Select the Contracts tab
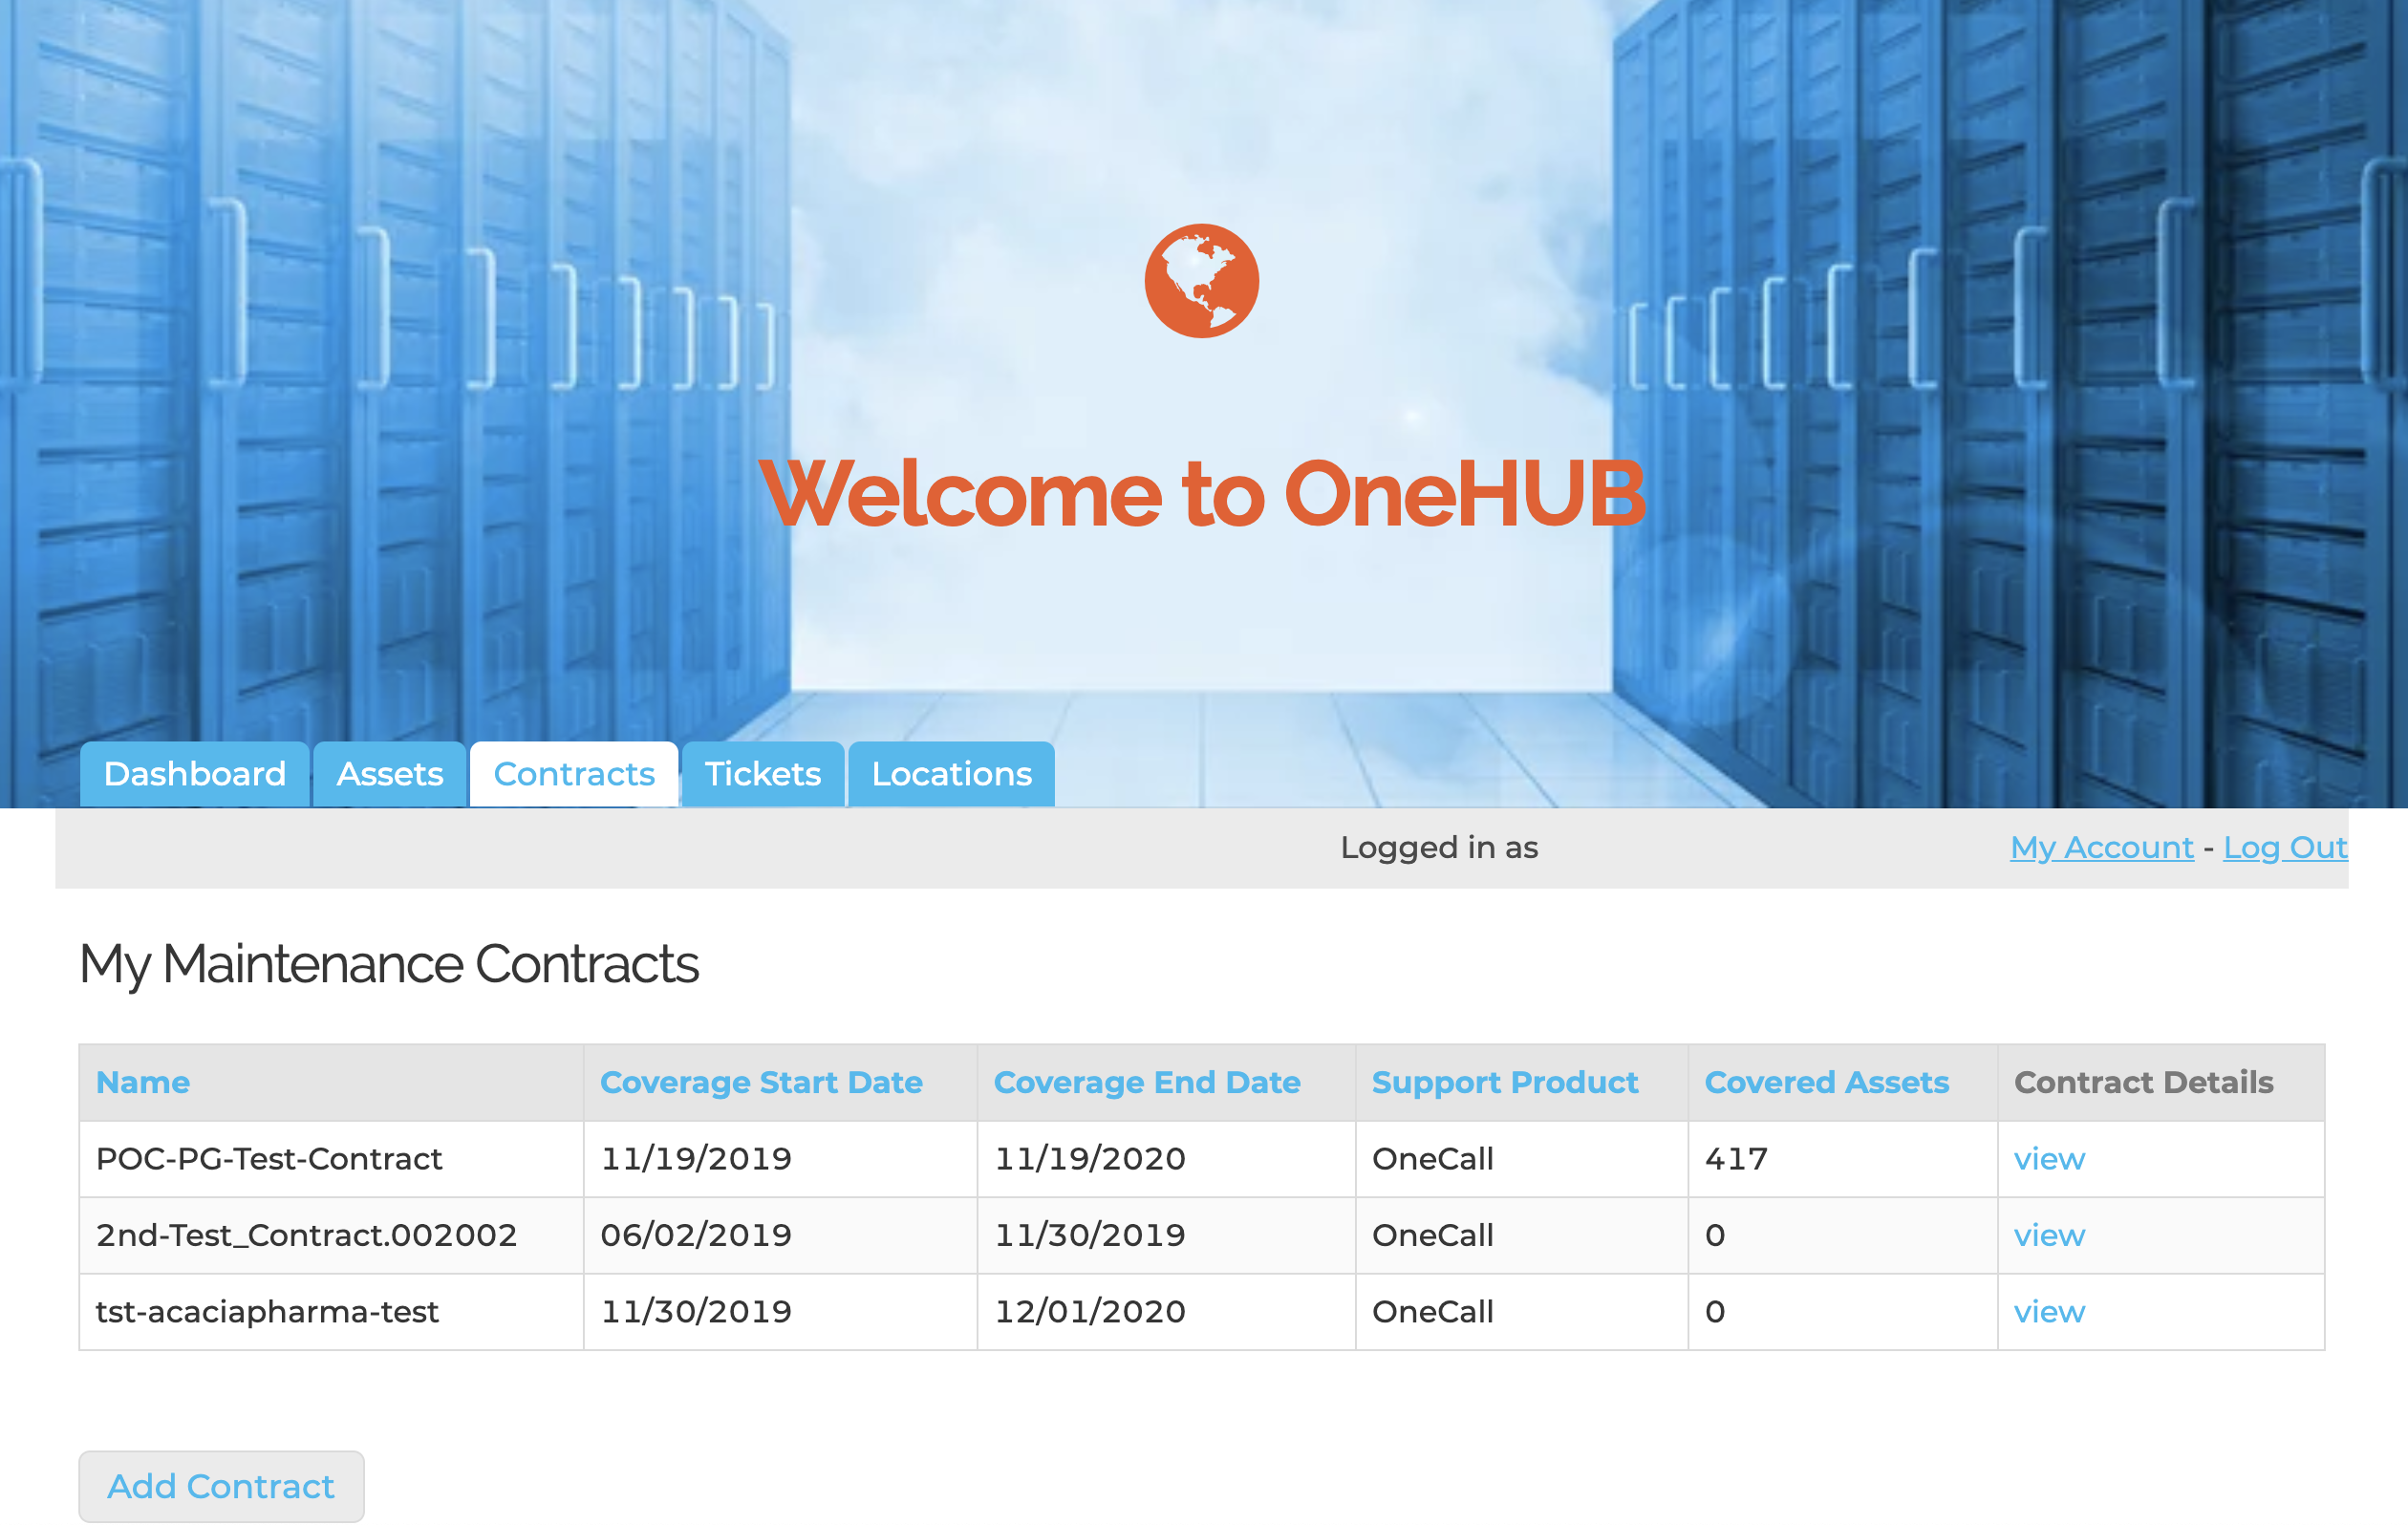2408x1525 pixels. (573, 773)
